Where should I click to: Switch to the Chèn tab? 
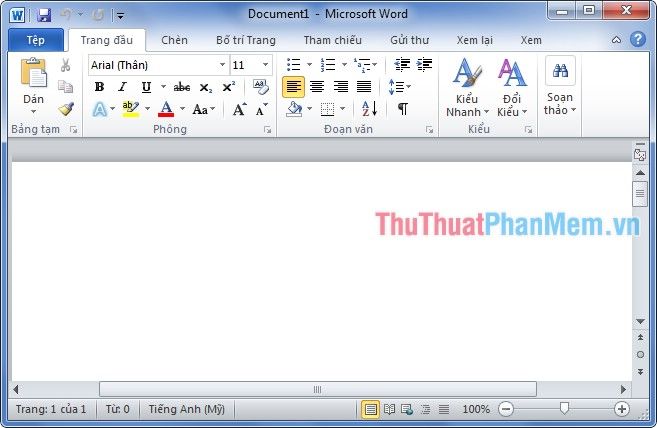coord(174,40)
